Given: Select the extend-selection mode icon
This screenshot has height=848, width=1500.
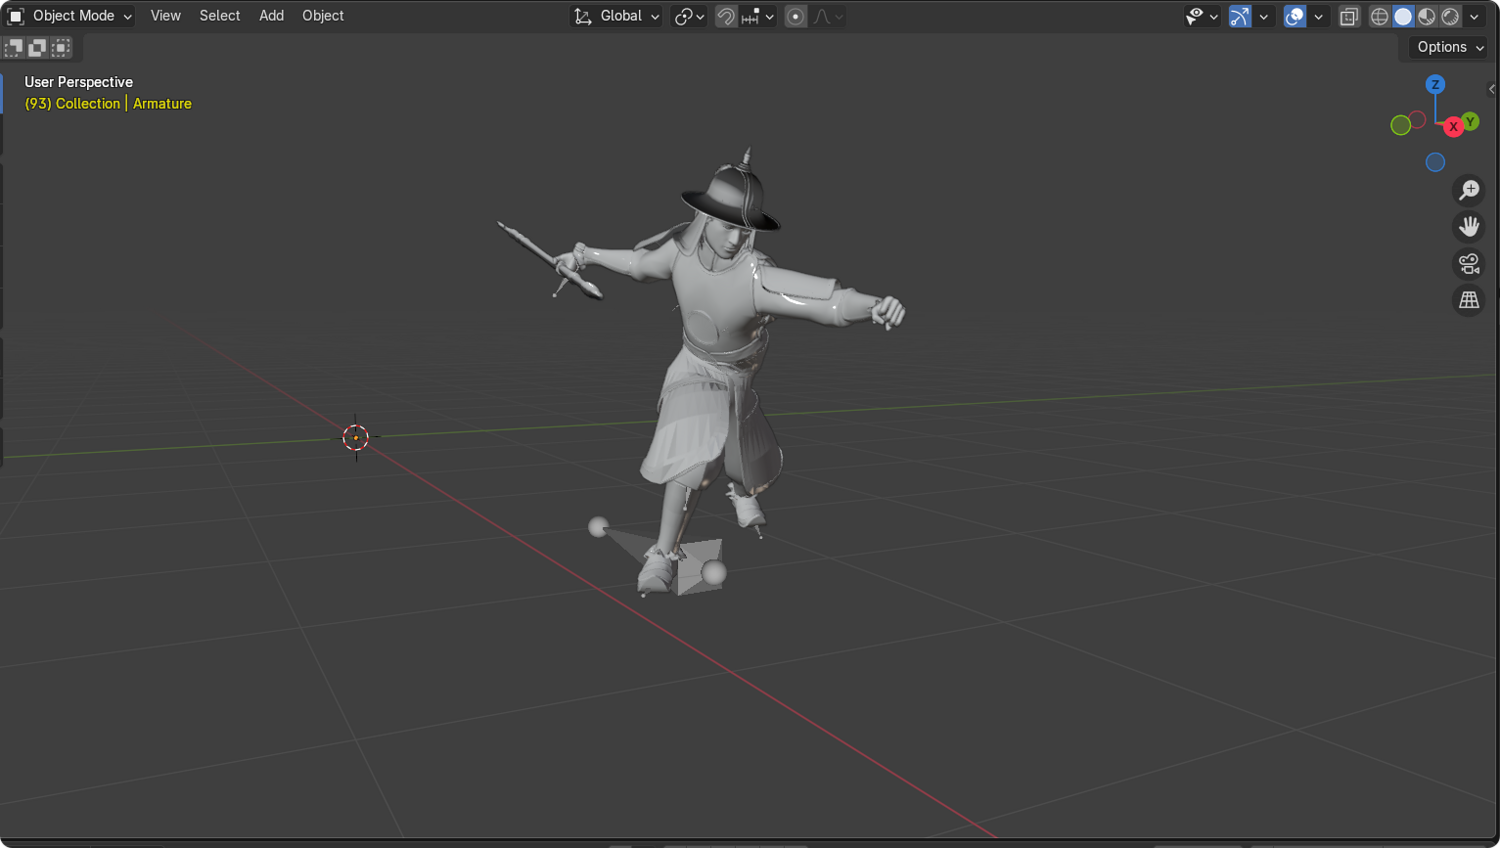Looking at the screenshot, I should click(x=37, y=47).
